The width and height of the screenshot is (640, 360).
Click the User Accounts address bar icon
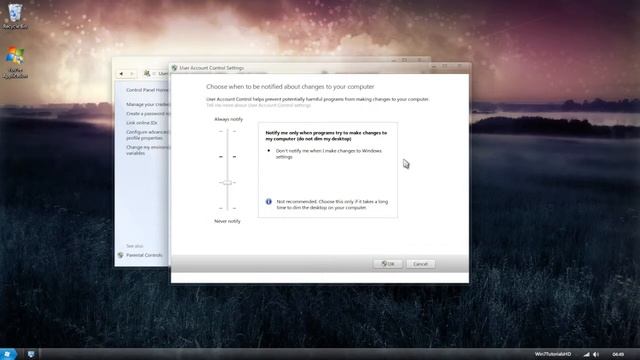click(147, 73)
